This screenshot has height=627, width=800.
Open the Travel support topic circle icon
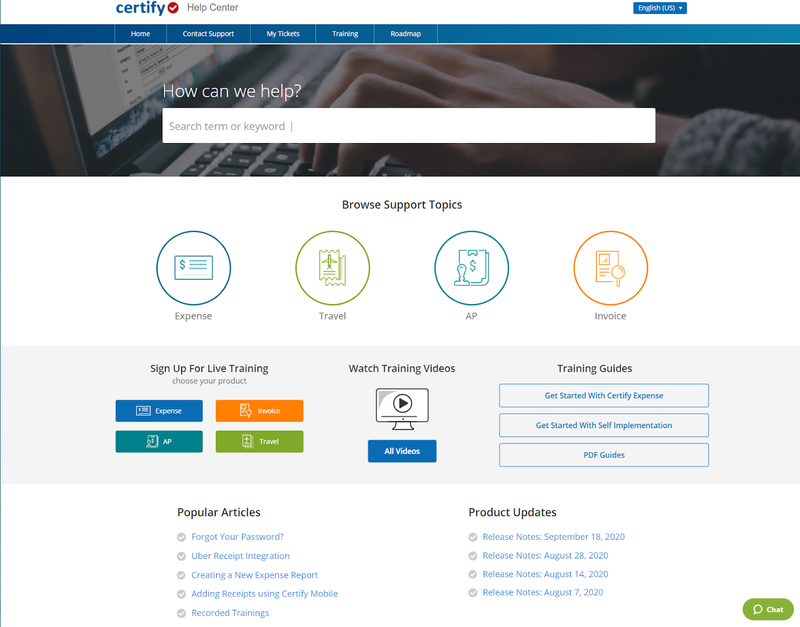point(333,268)
